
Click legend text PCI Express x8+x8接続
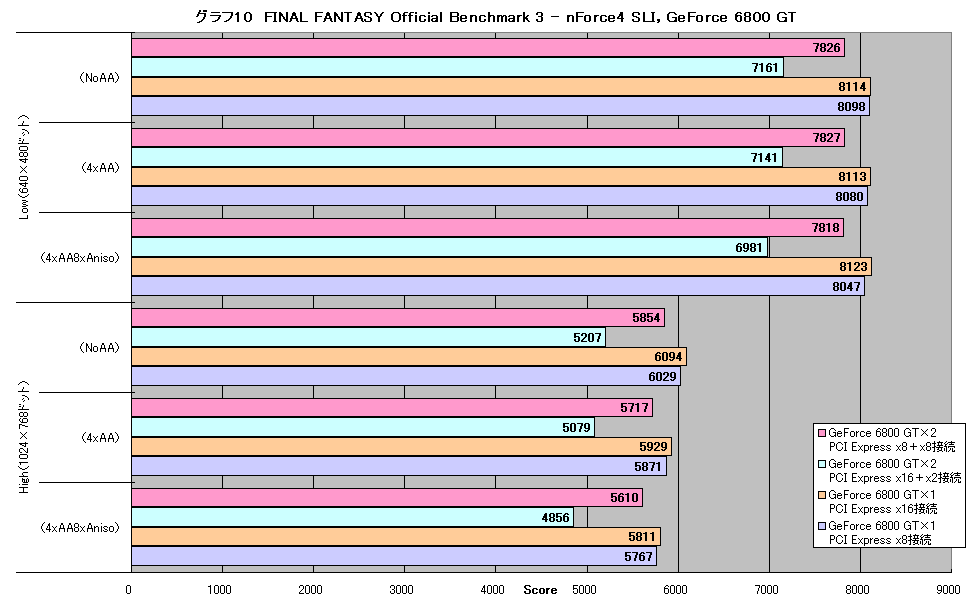point(892,447)
